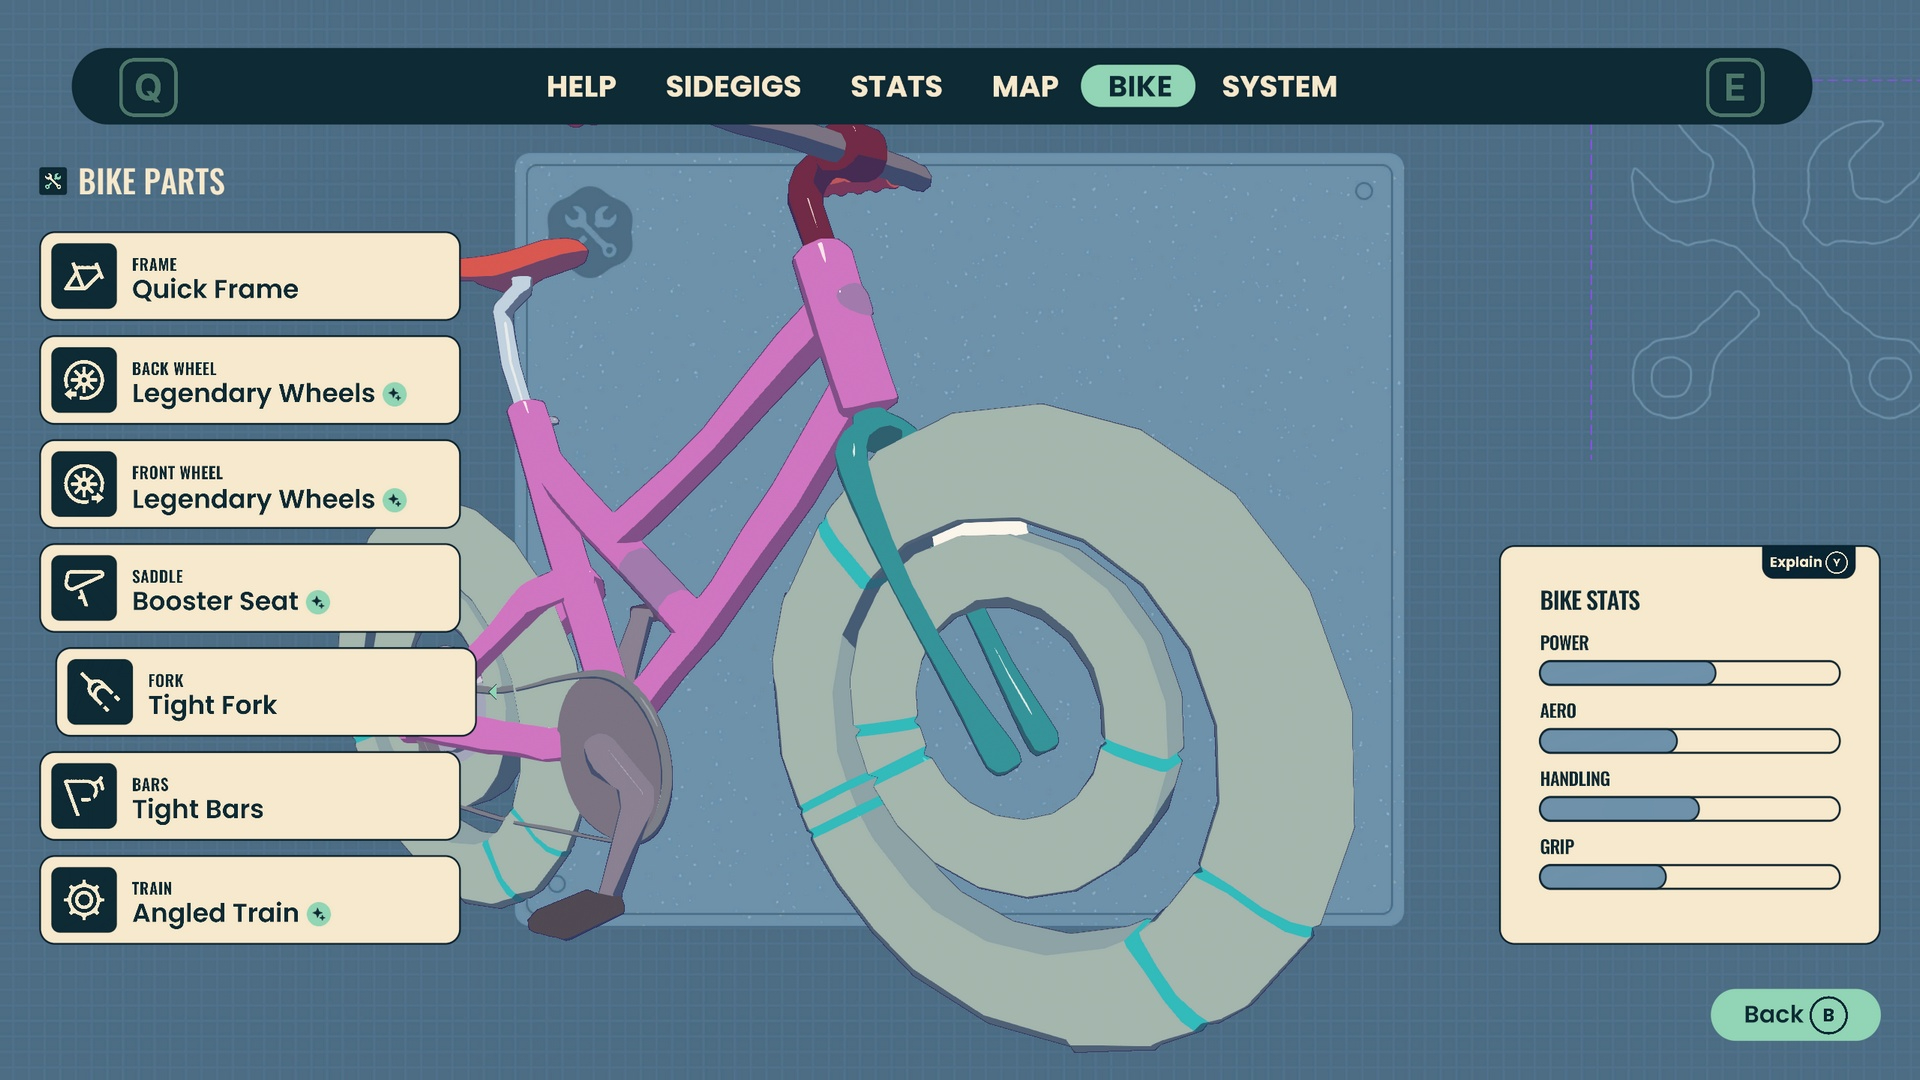This screenshot has width=1920, height=1080.
Task: Select the Front Wheel Legendary Wheels card
Action: coord(250,484)
